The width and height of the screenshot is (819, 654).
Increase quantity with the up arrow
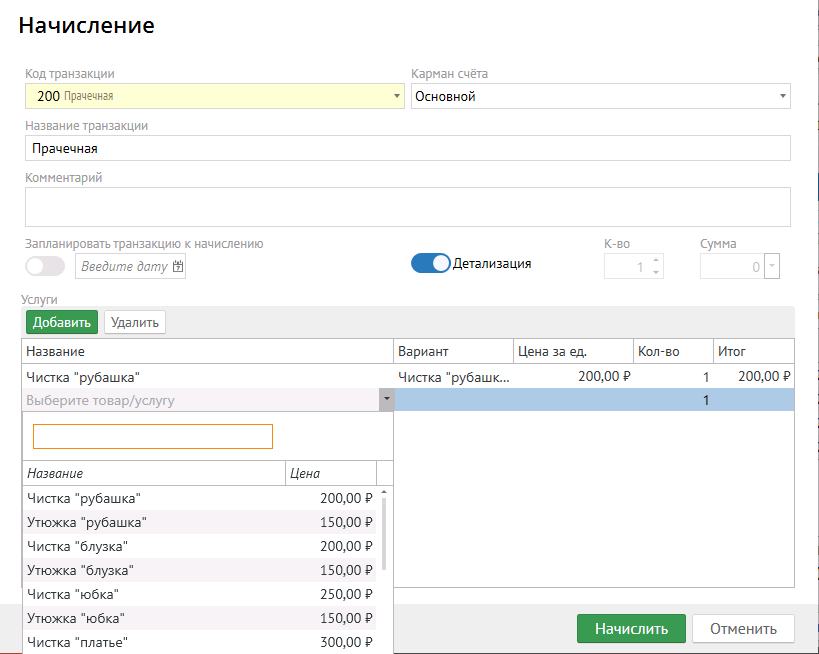pyautogui.click(x=656, y=261)
